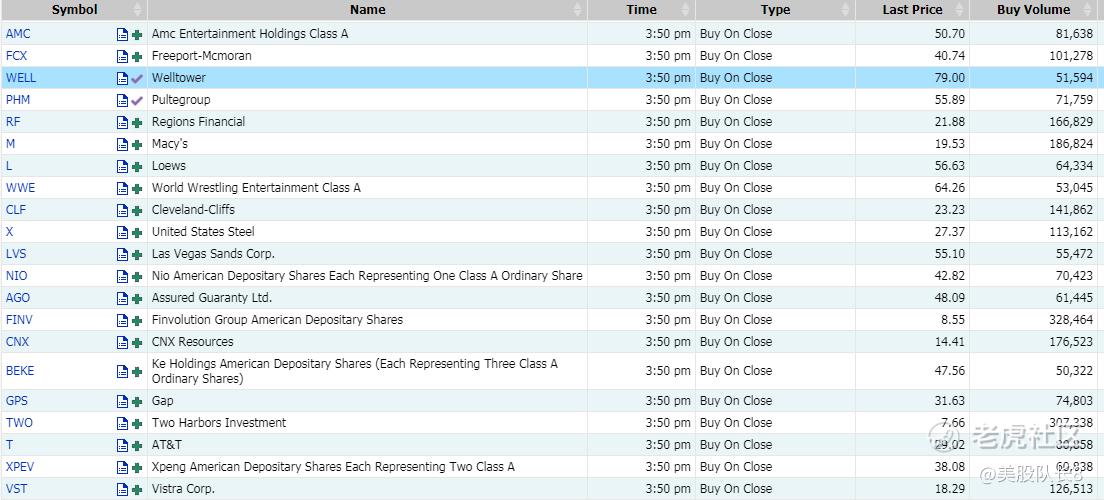Click the green plus for Macy's

(137, 144)
